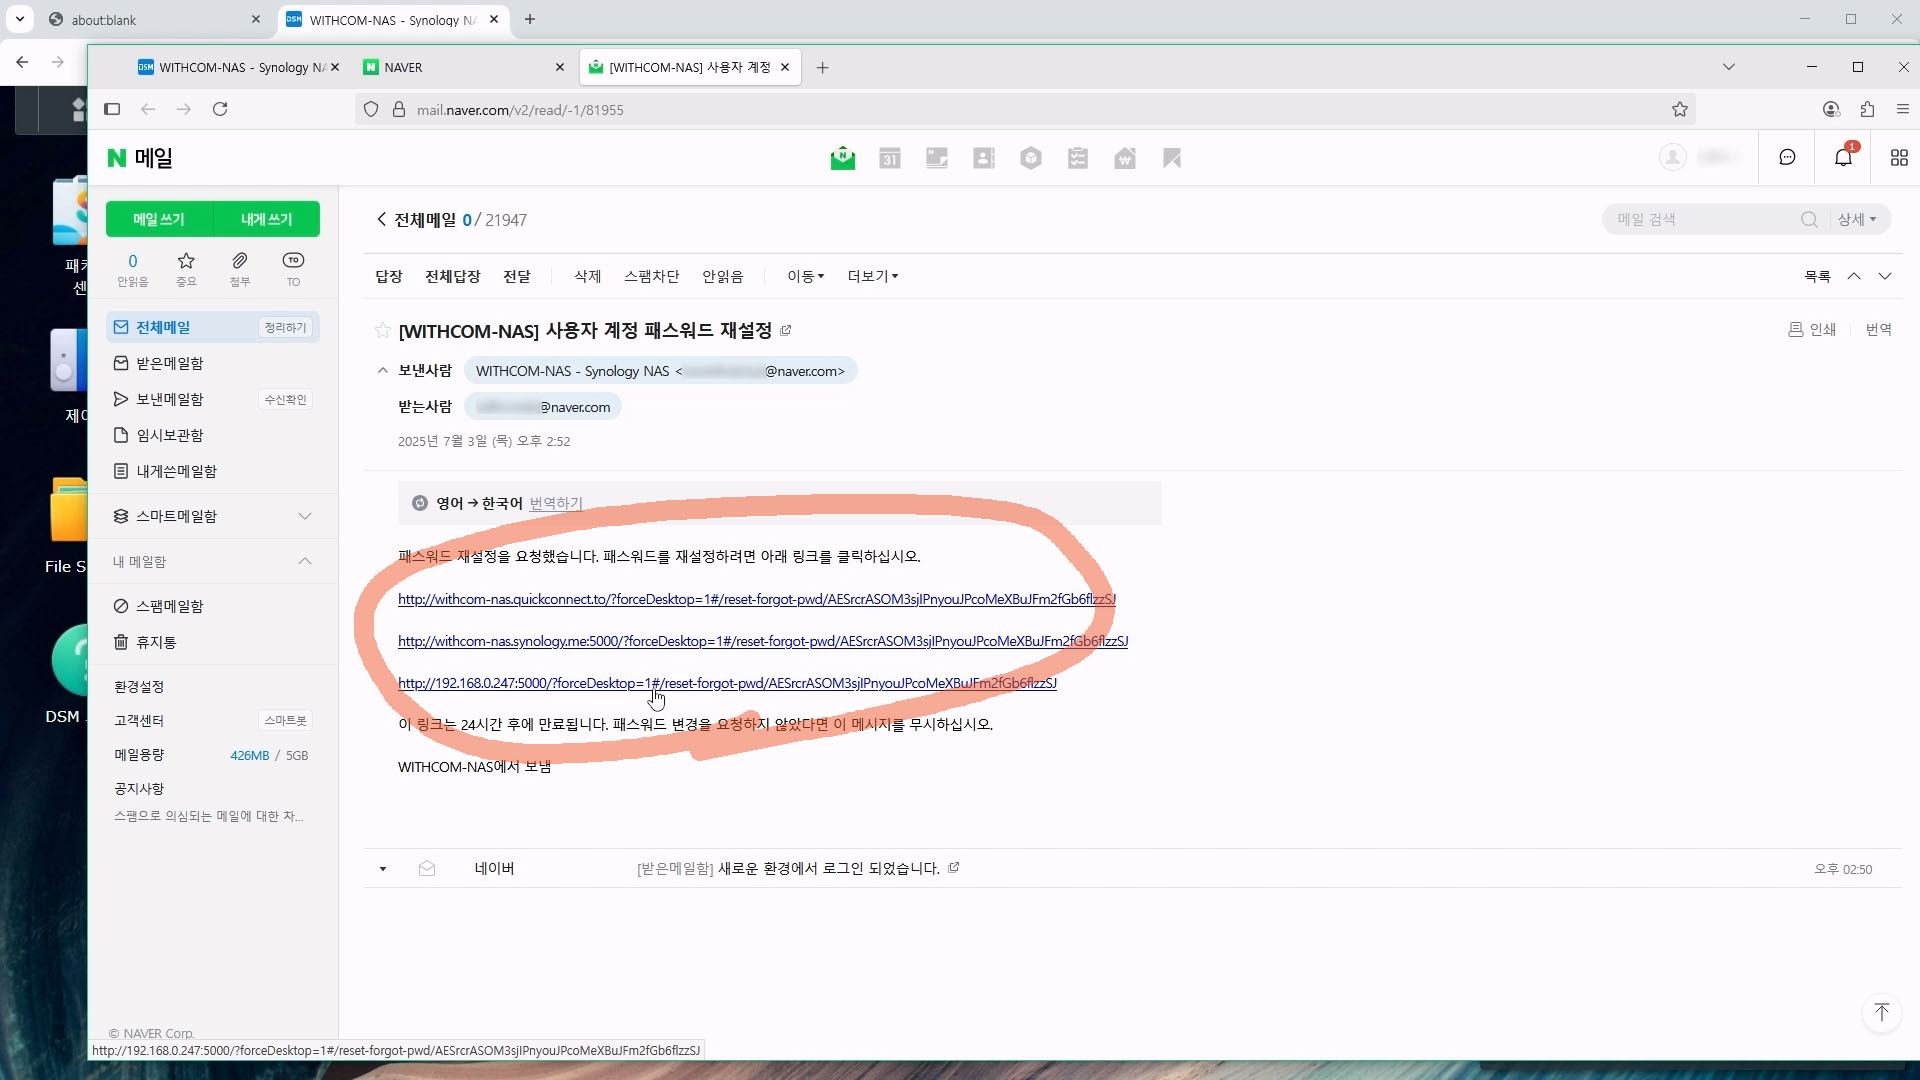
Task: Collapse the sender details chevron
Action: 382,370
